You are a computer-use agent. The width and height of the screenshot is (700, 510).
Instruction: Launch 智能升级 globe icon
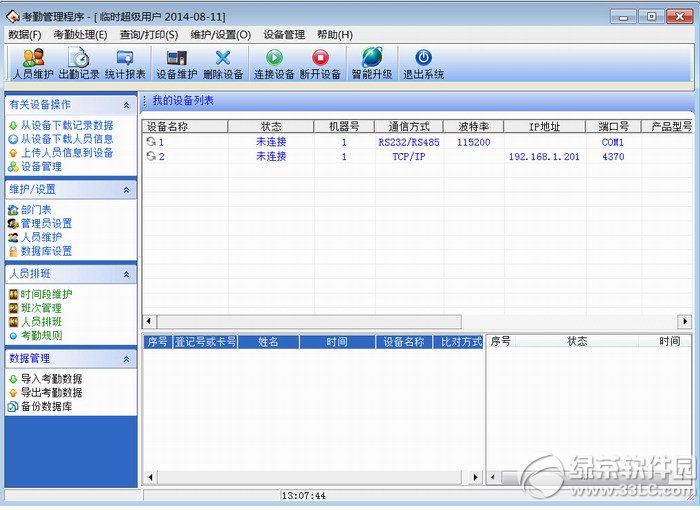point(372,57)
